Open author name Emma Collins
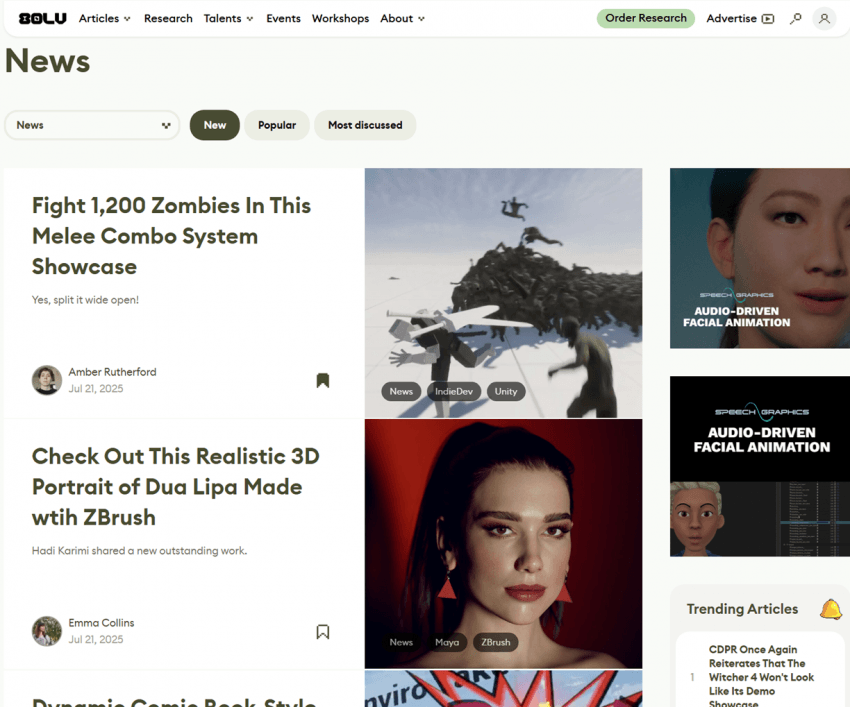This screenshot has width=850, height=707. [x=101, y=623]
